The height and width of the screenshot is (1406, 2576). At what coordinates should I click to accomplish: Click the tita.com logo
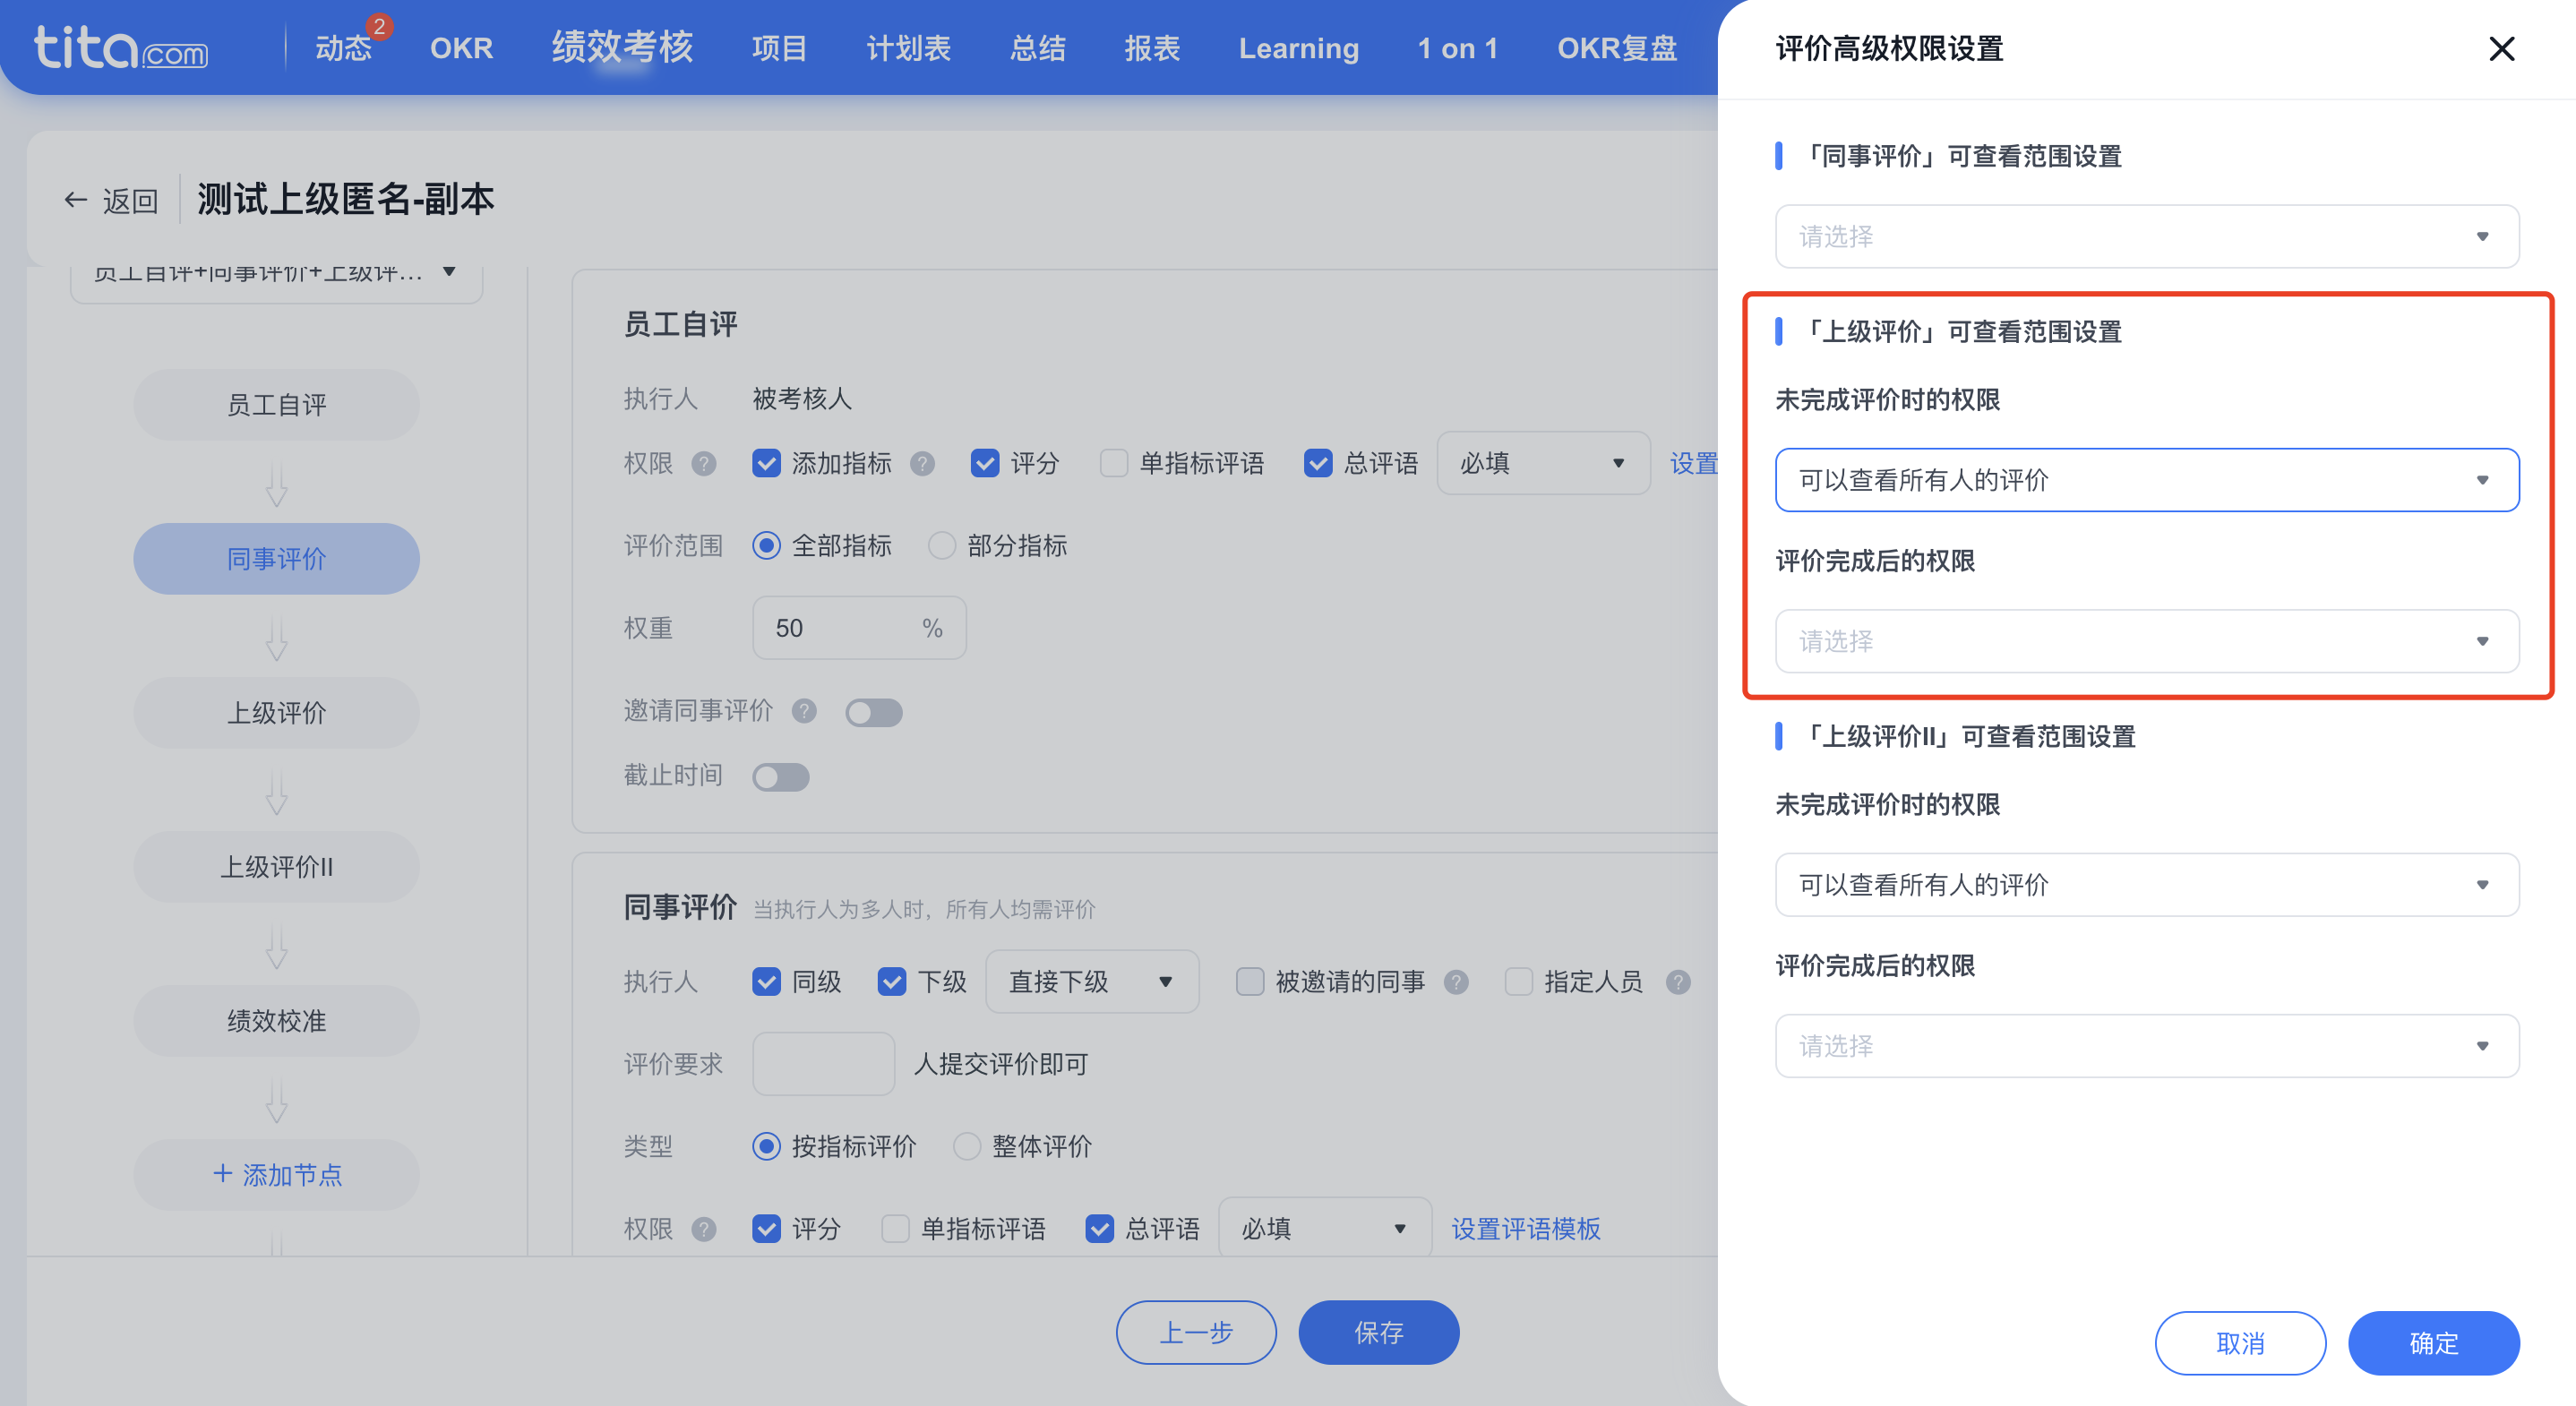pos(121,47)
